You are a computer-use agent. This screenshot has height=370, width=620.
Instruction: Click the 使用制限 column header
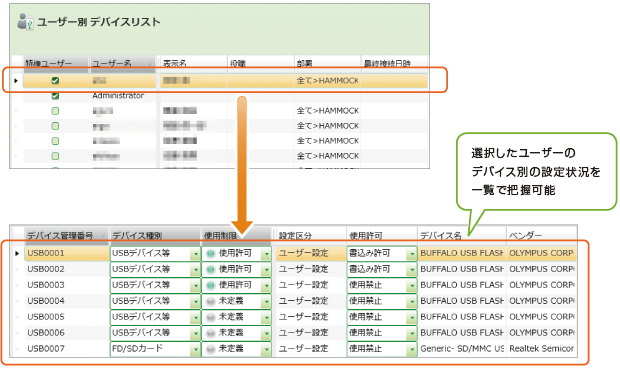click(x=236, y=235)
